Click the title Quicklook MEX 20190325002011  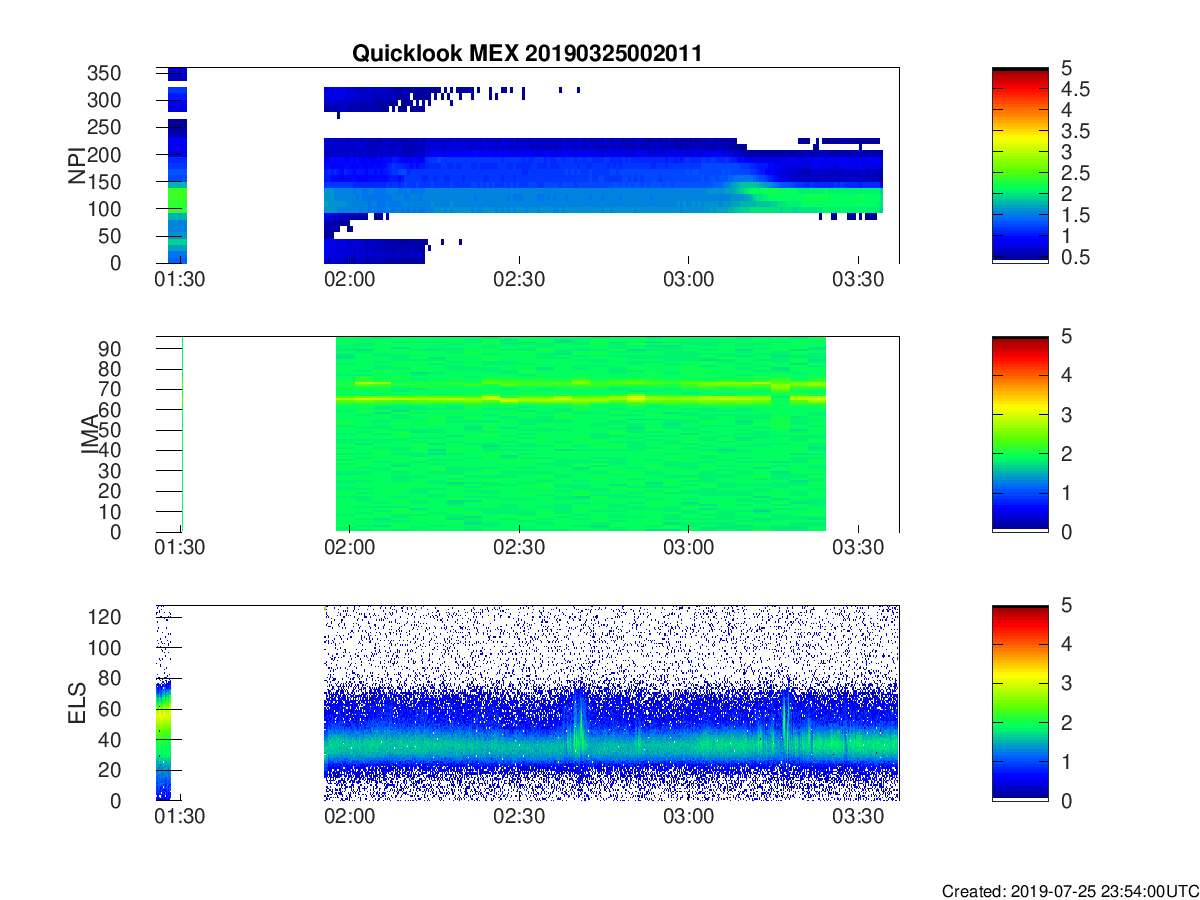pyautogui.click(x=526, y=54)
